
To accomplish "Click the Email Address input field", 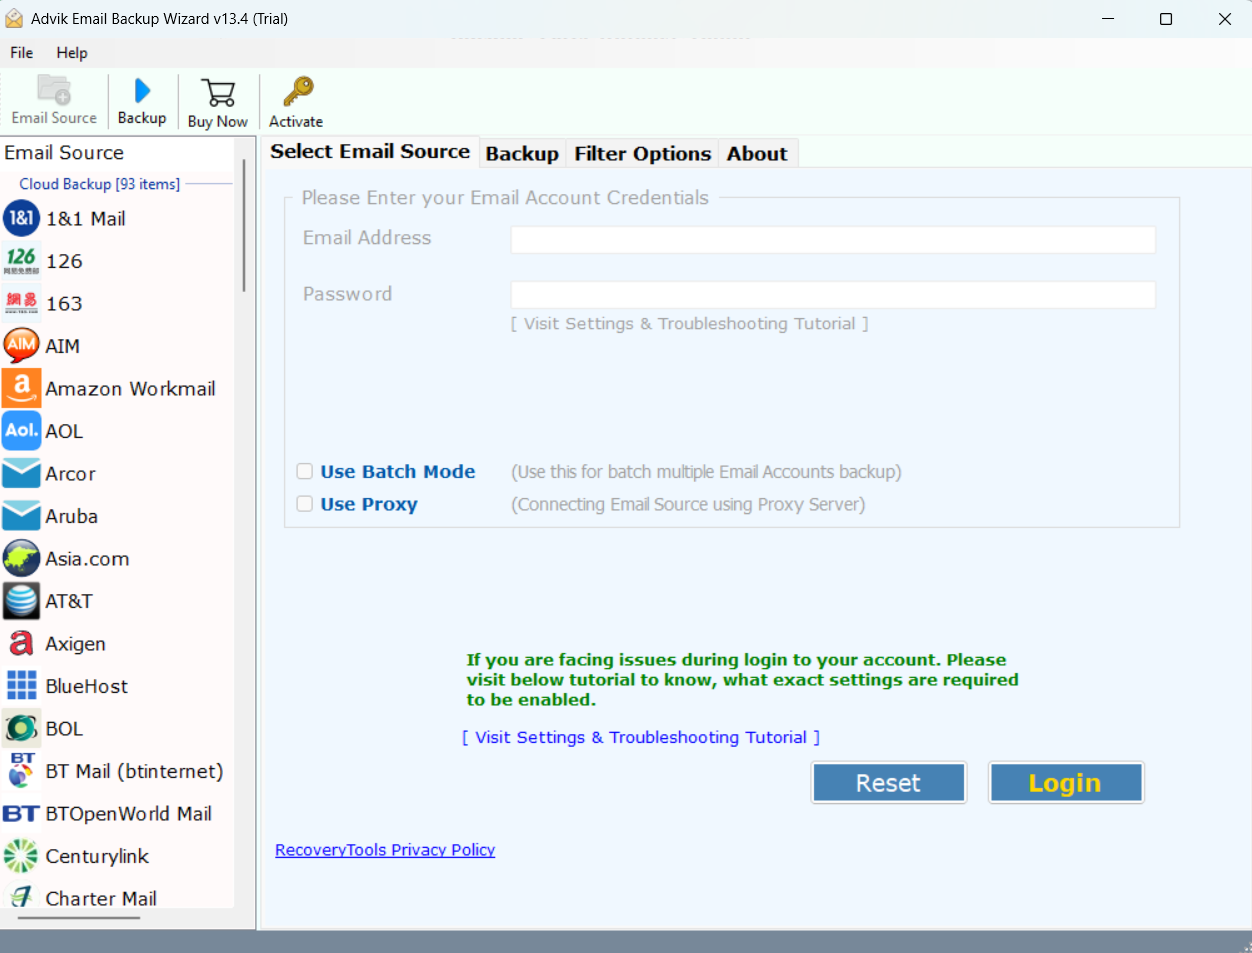I will pos(833,239).
